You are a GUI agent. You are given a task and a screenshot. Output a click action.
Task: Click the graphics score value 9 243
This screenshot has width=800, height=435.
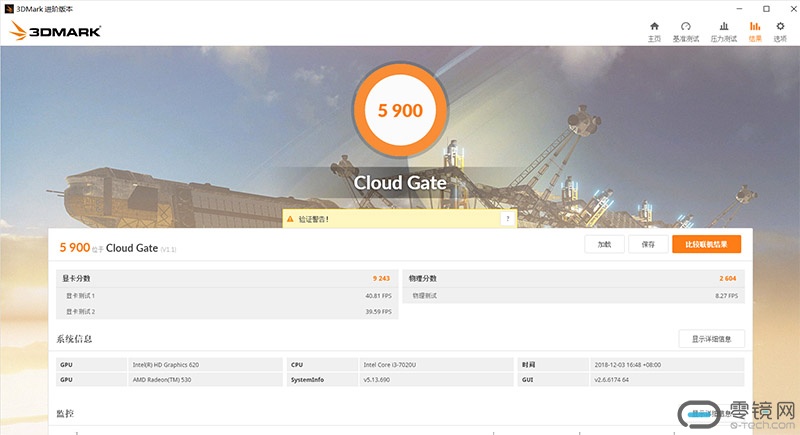[x=381, y=278]
